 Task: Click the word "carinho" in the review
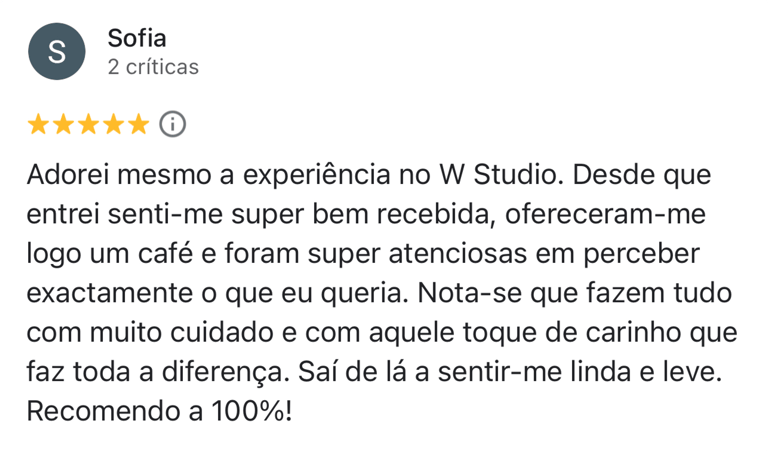coord(629,334)
